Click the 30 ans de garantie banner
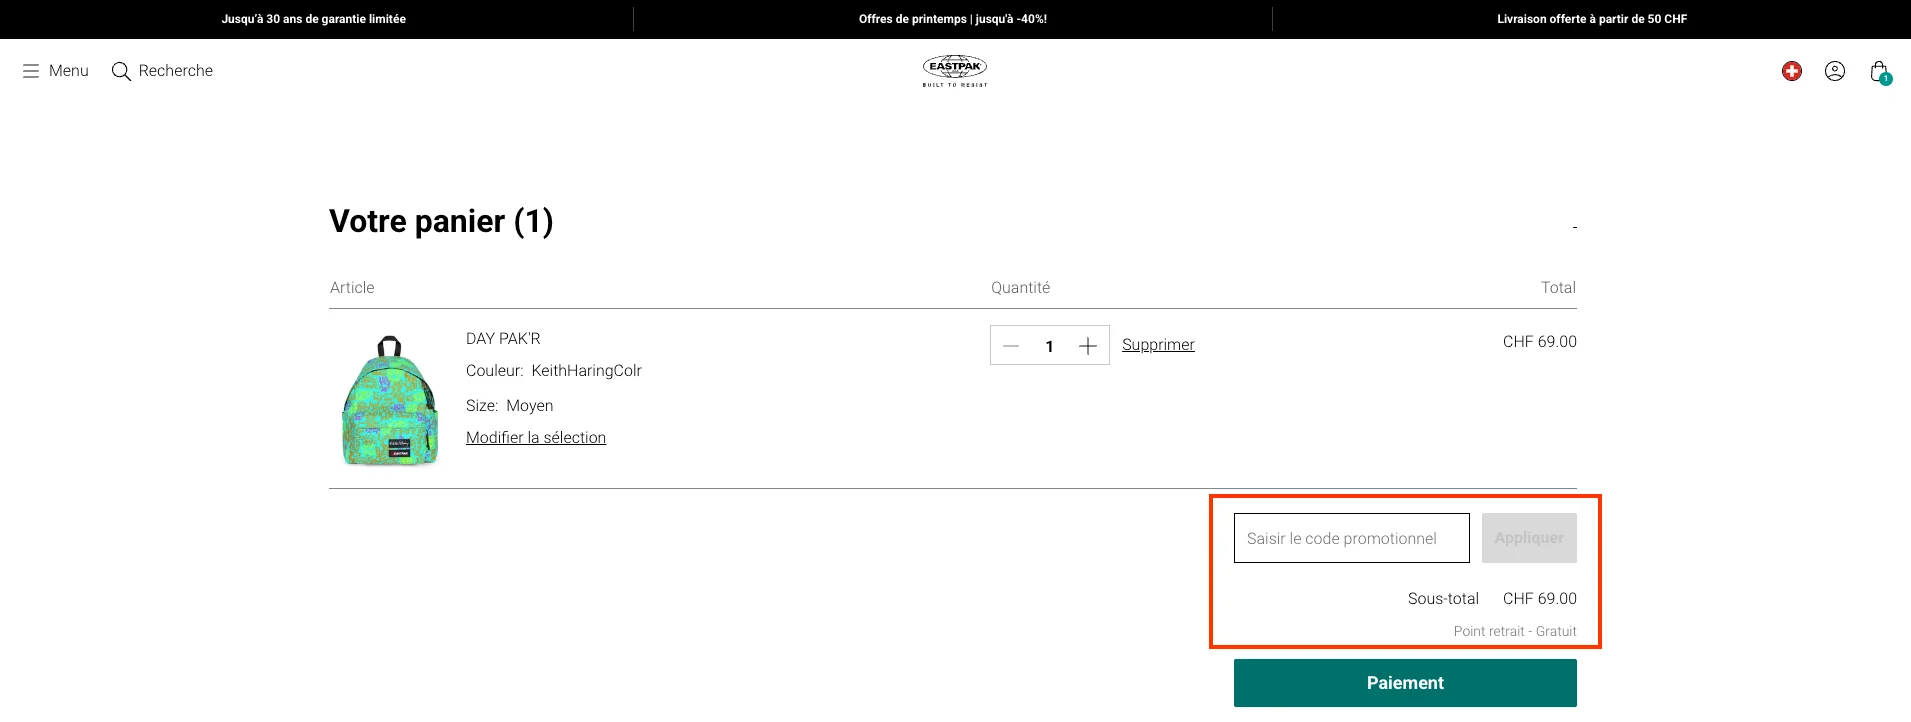 click(314, 19)
